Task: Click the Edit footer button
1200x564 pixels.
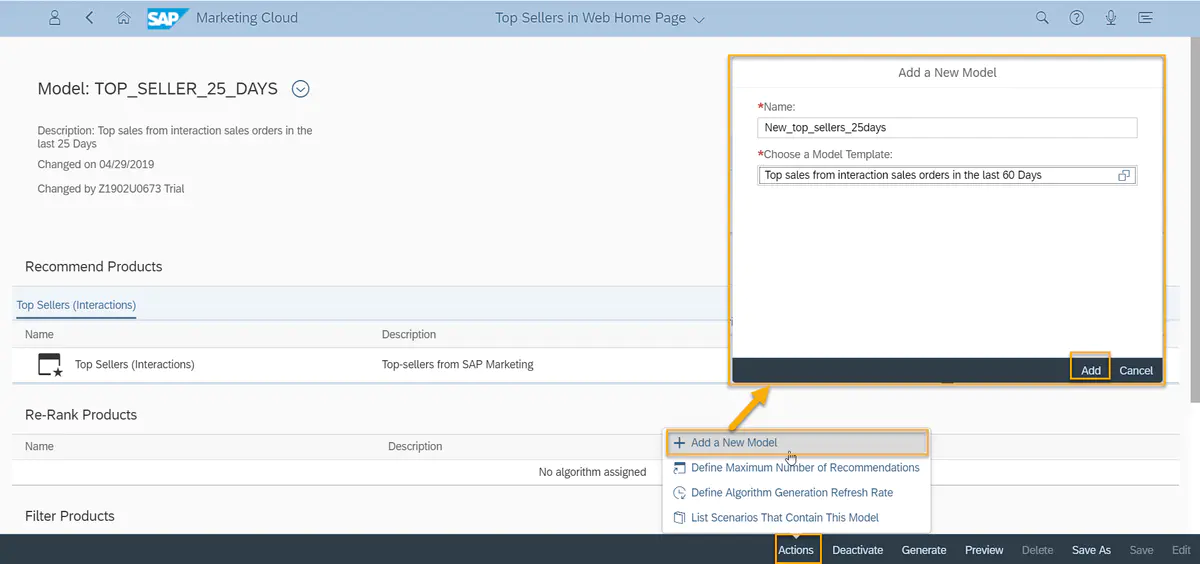Action: tap(1181, 550)
